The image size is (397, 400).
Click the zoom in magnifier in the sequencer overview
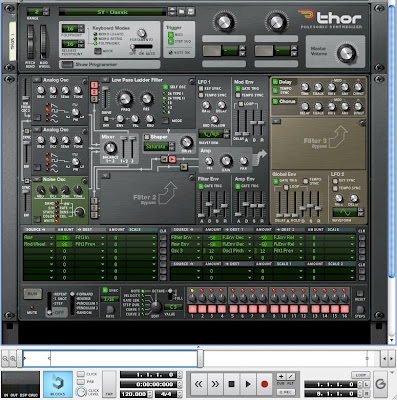click(13, 359)
